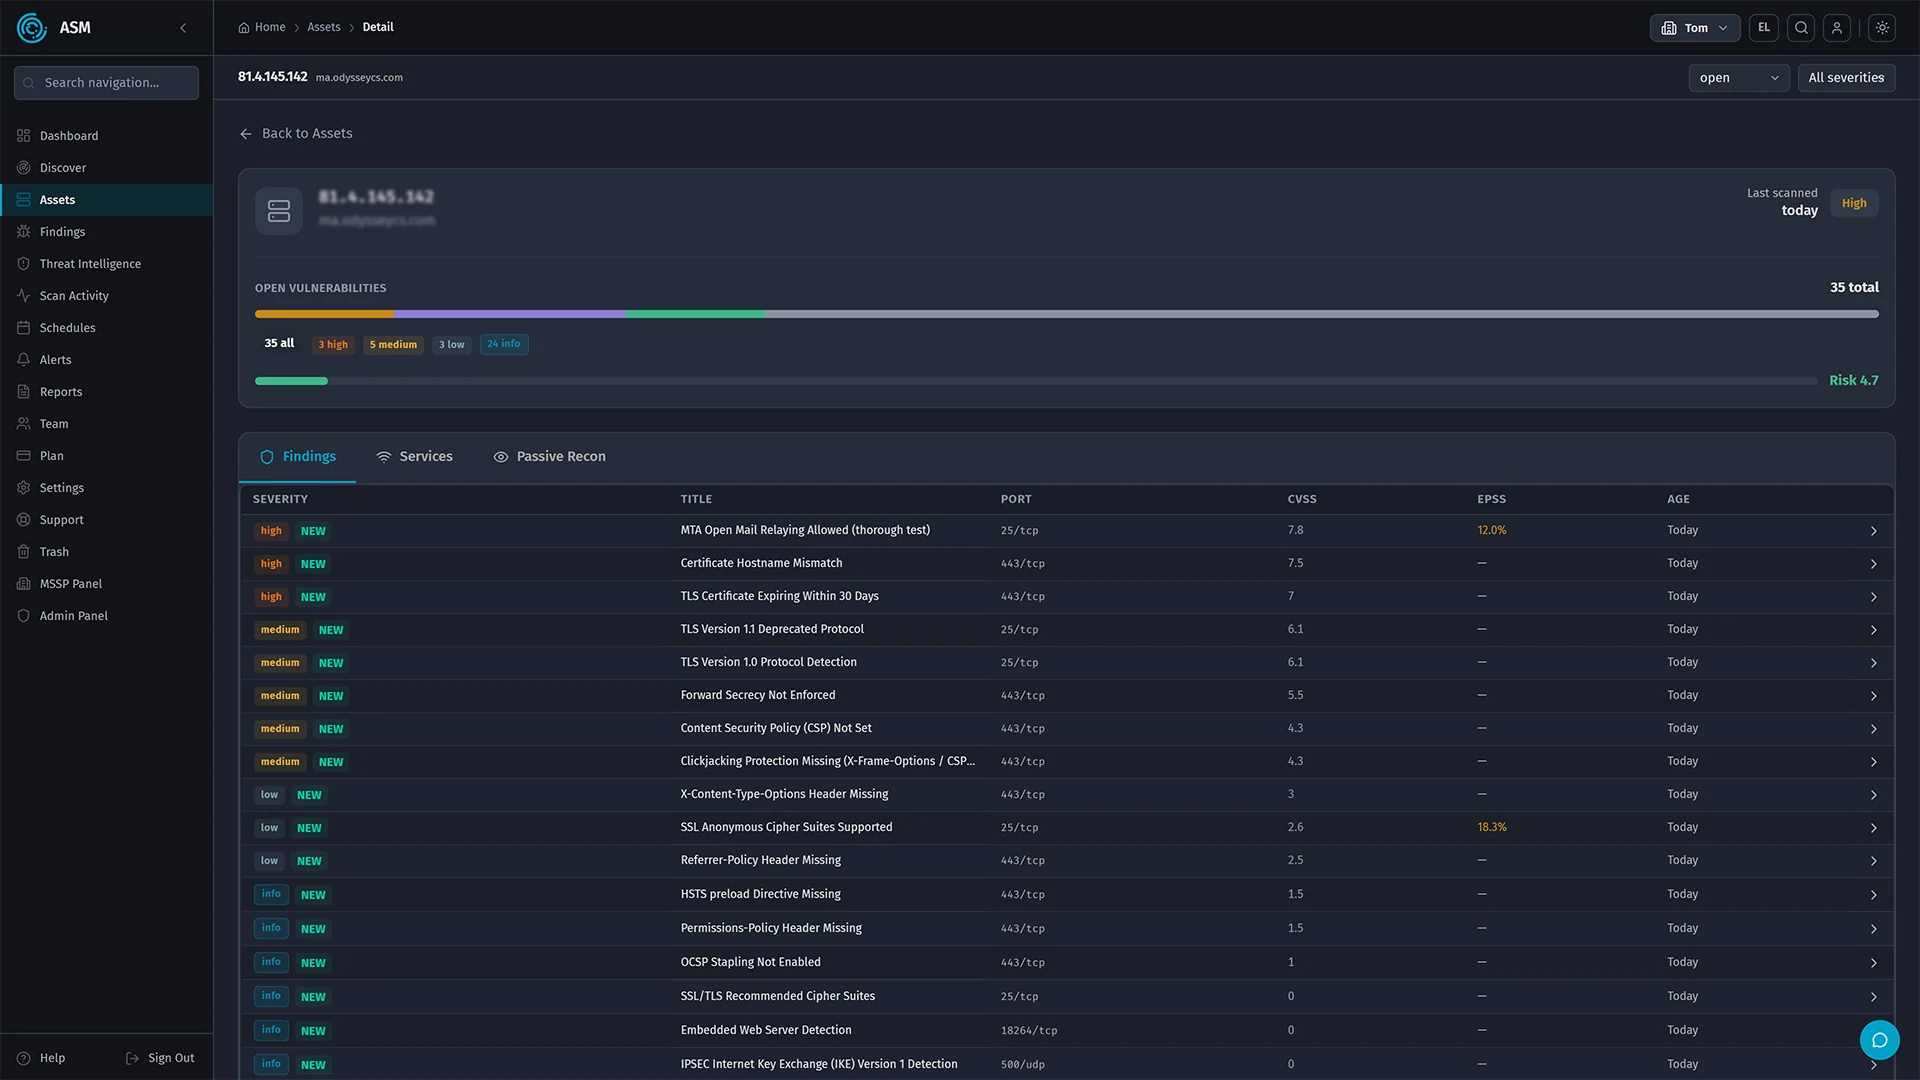Open the 'open' status dropdown
The width and height of the screenshot is (1920, 1080).
tap(1739, 78)
